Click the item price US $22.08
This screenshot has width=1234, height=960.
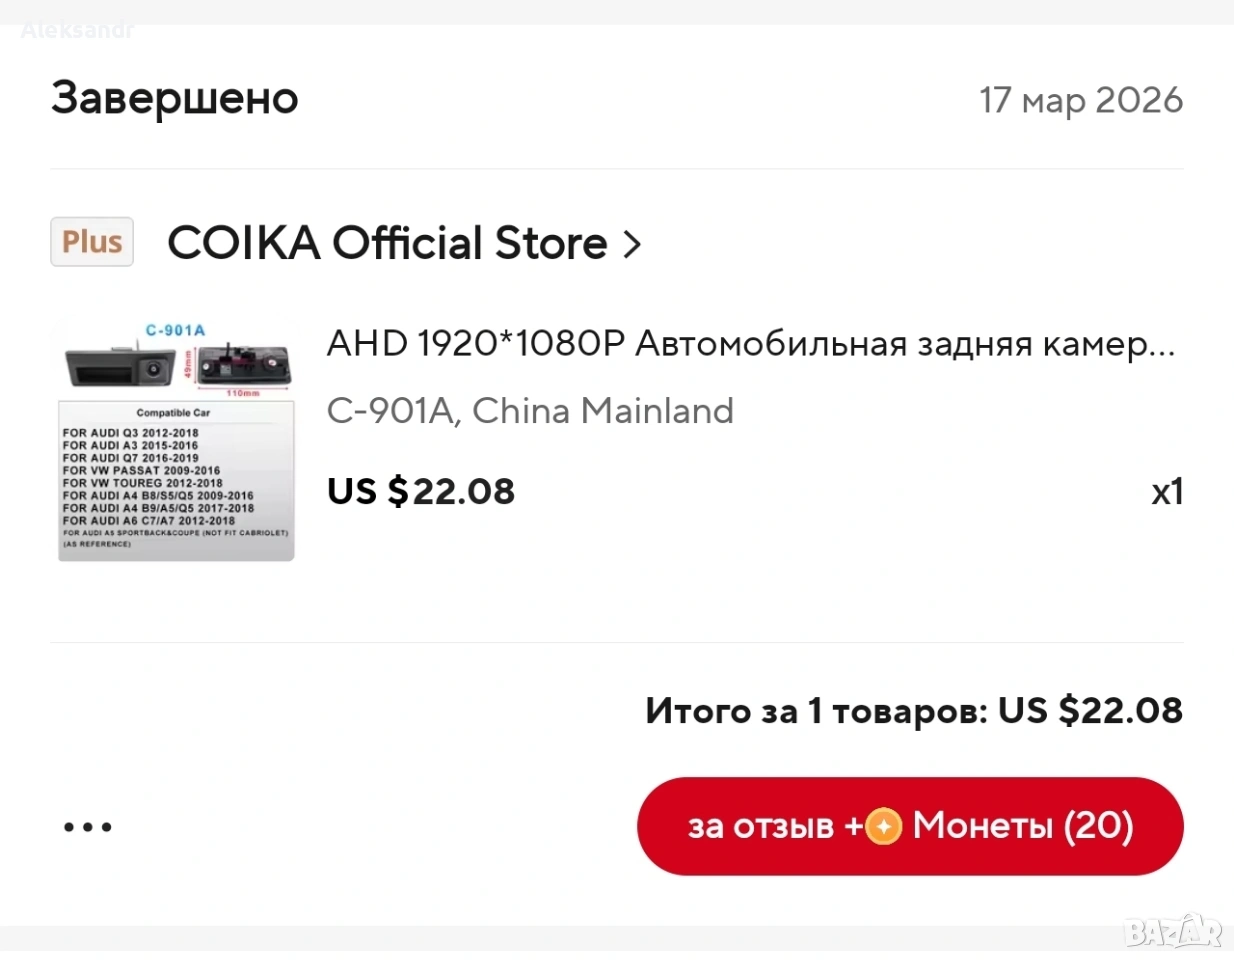420,491
